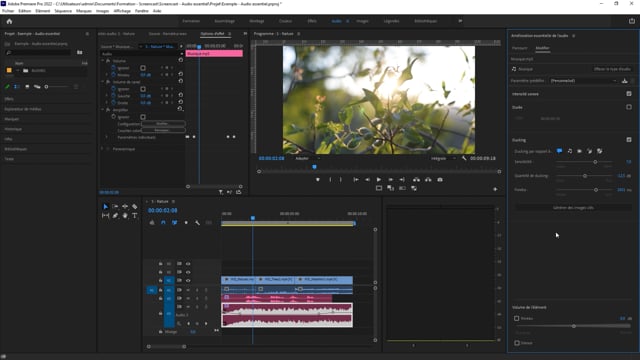Click Effacer le type d'audio button
The height and width of the screenshot is (360, 640).
coord(612,69)
